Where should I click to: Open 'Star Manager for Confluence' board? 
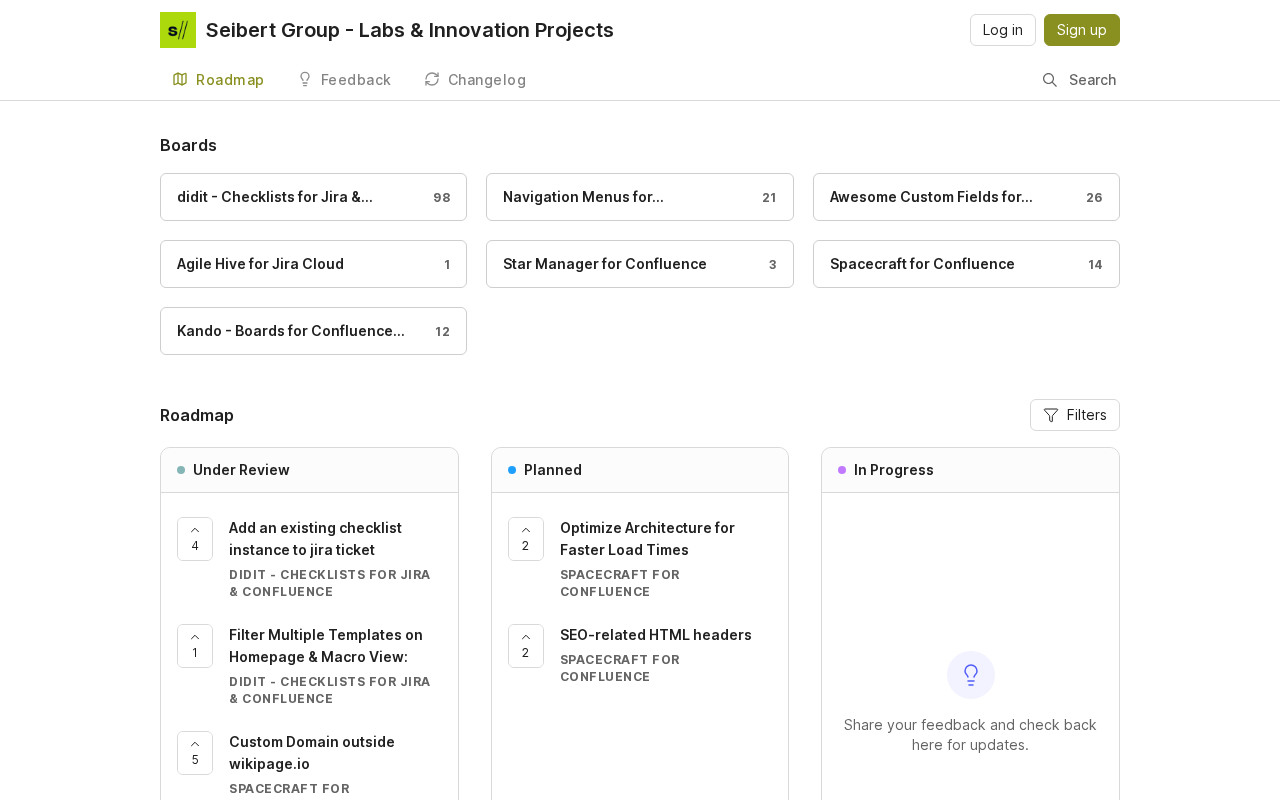(640, 264)
